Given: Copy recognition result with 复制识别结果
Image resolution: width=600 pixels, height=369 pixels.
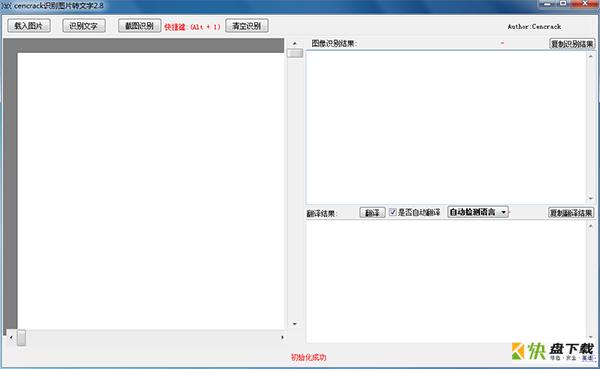Looking at the screenshot, I should (x=572, y=44).
